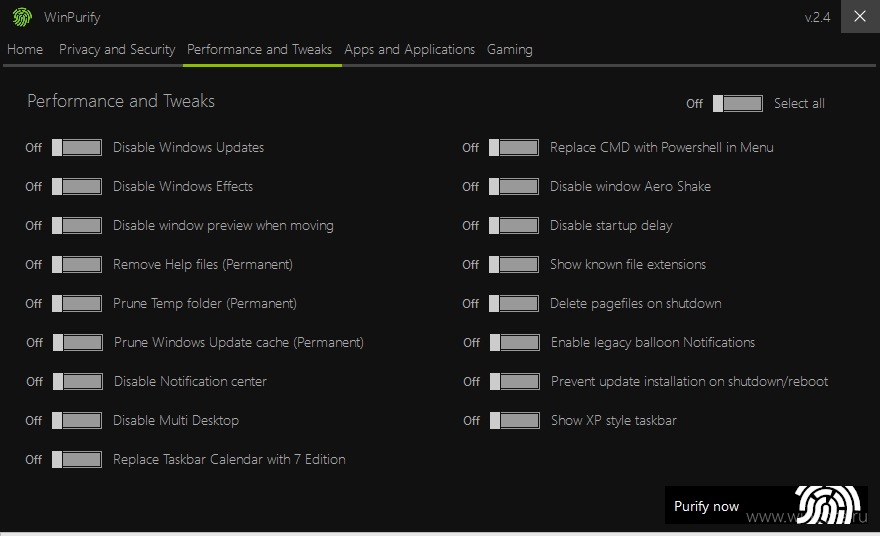Screen dimensions: 880x536
Task: Close the WinPurify window
Action: [860, 16]
